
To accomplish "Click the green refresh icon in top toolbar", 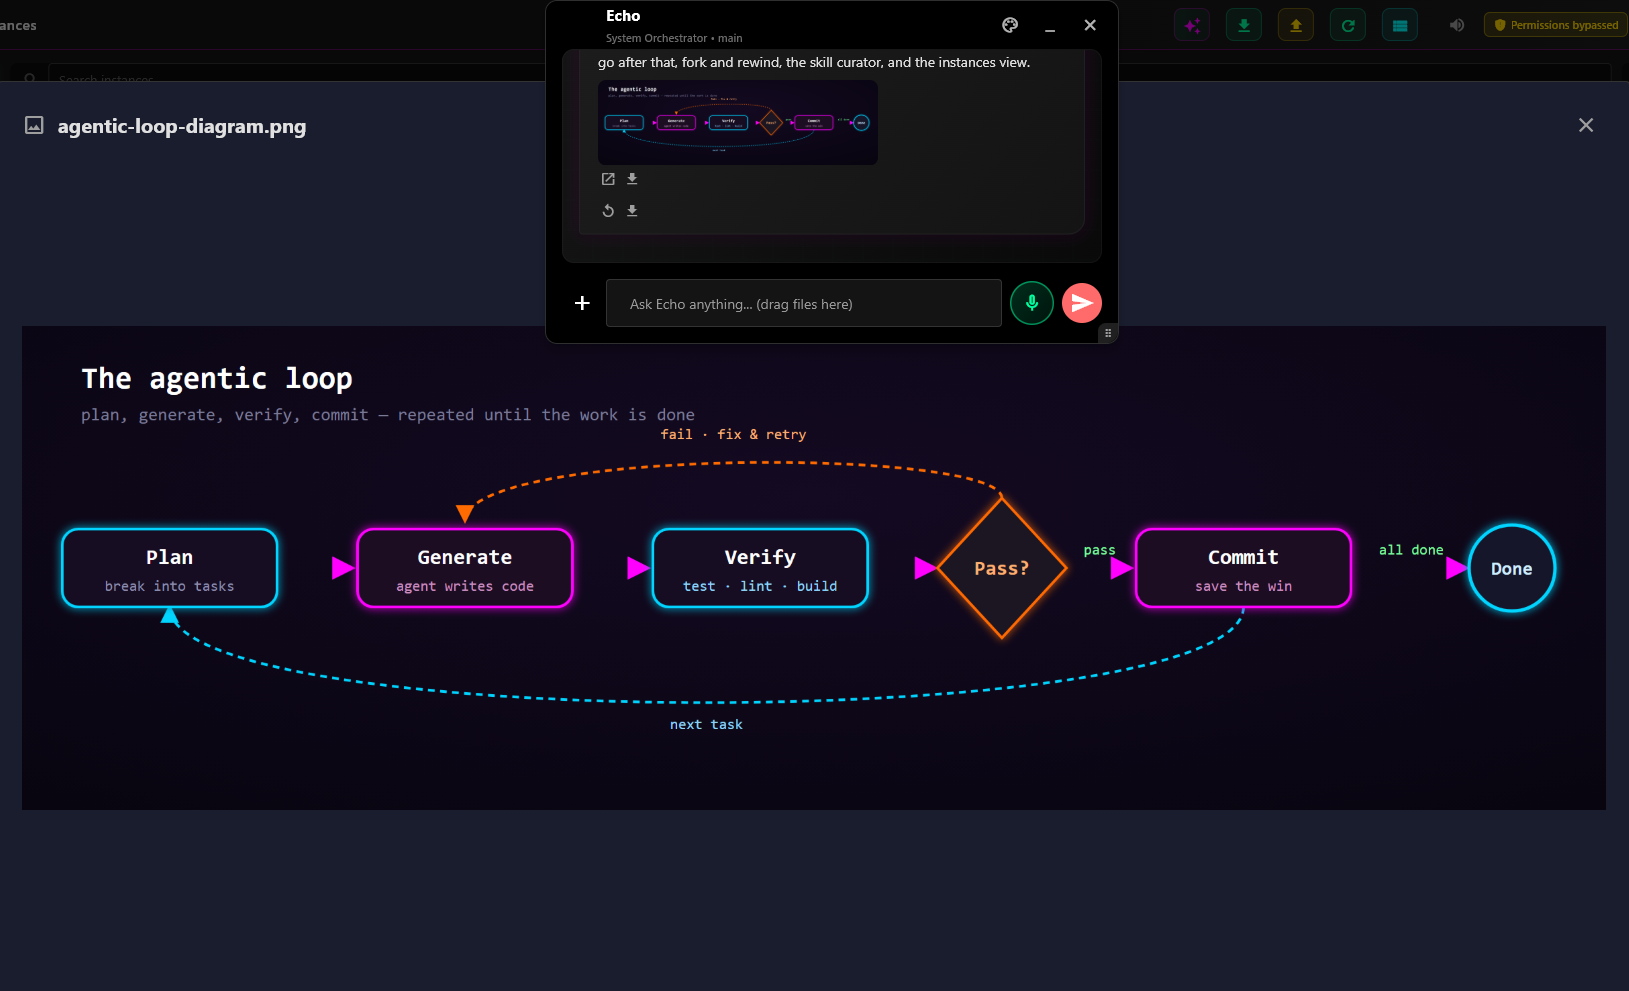I will 1348,25.
